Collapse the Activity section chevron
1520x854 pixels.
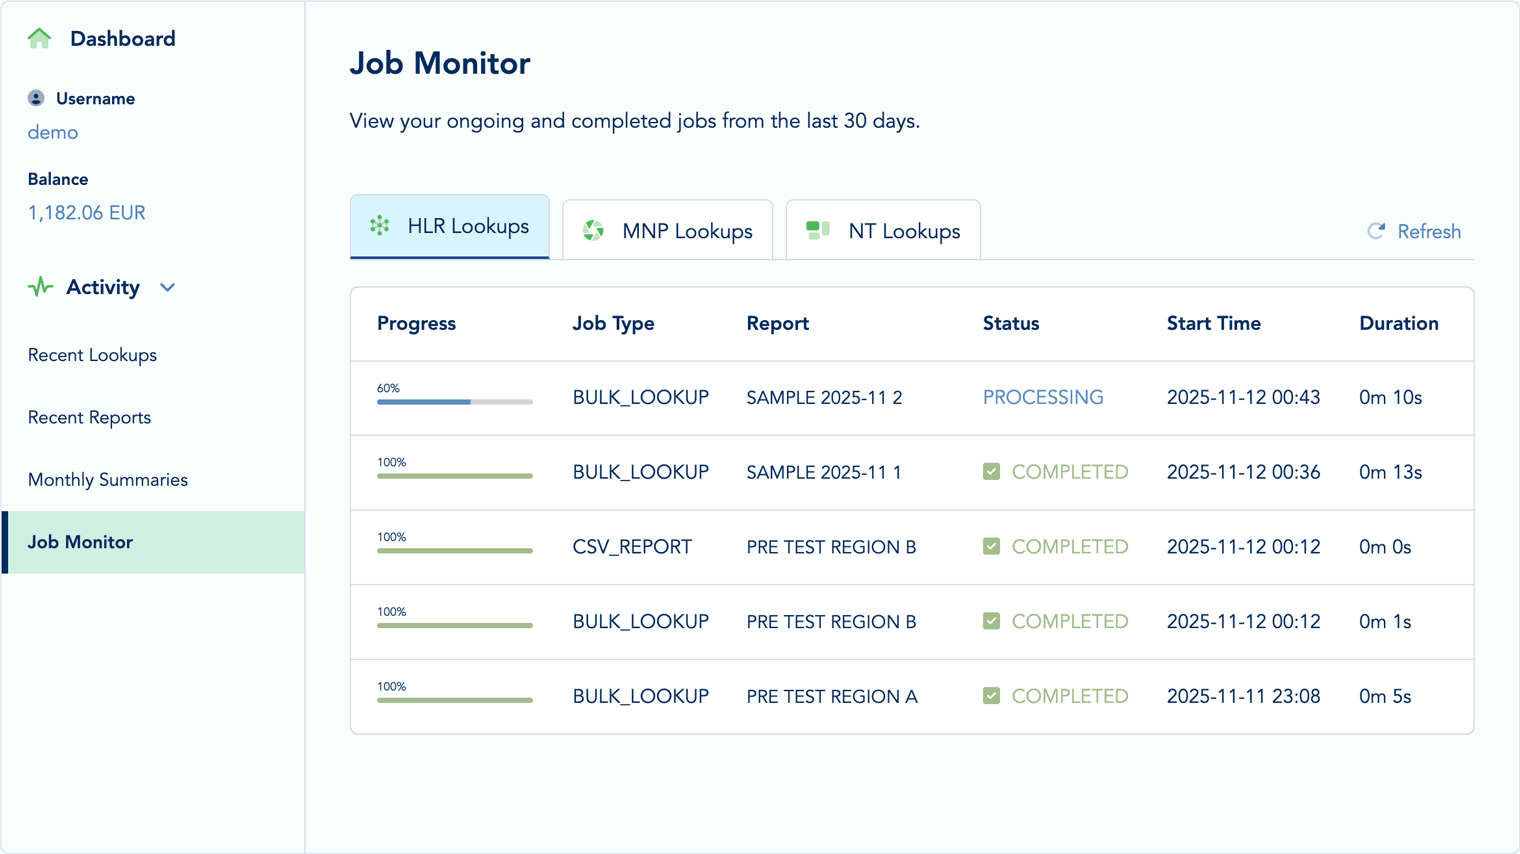click(x=167, y=287)
